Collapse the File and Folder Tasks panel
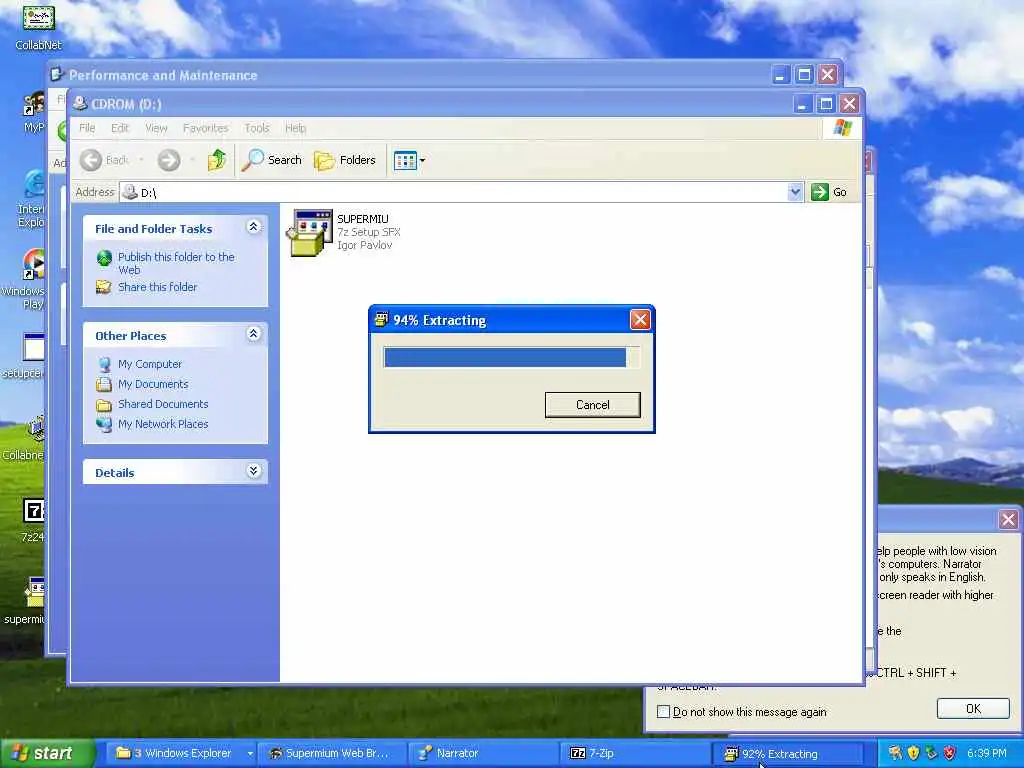 (x=253, y=227)
